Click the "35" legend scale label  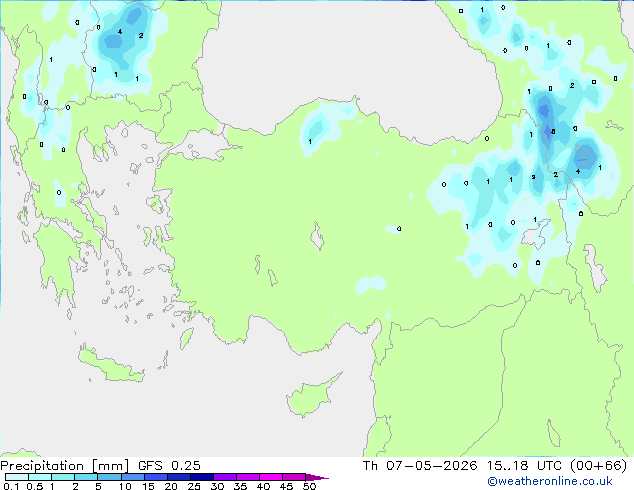(240, 486)
